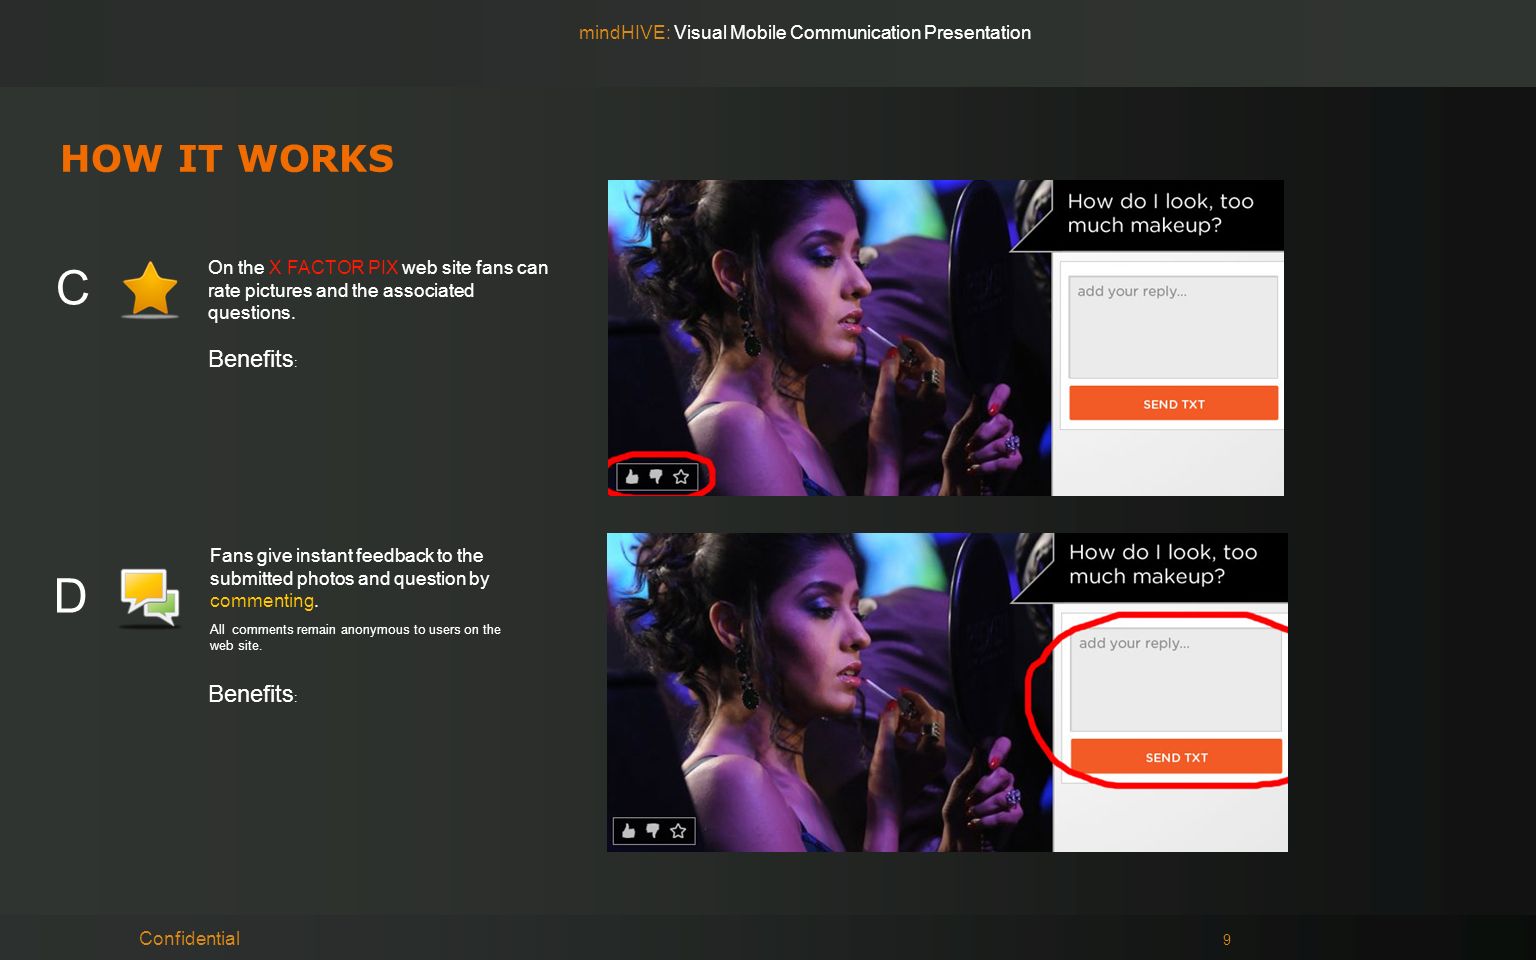Click the chat bubbles icon beside letter D
Viewport: 1536px width, 960px height.
pos(150,597)
